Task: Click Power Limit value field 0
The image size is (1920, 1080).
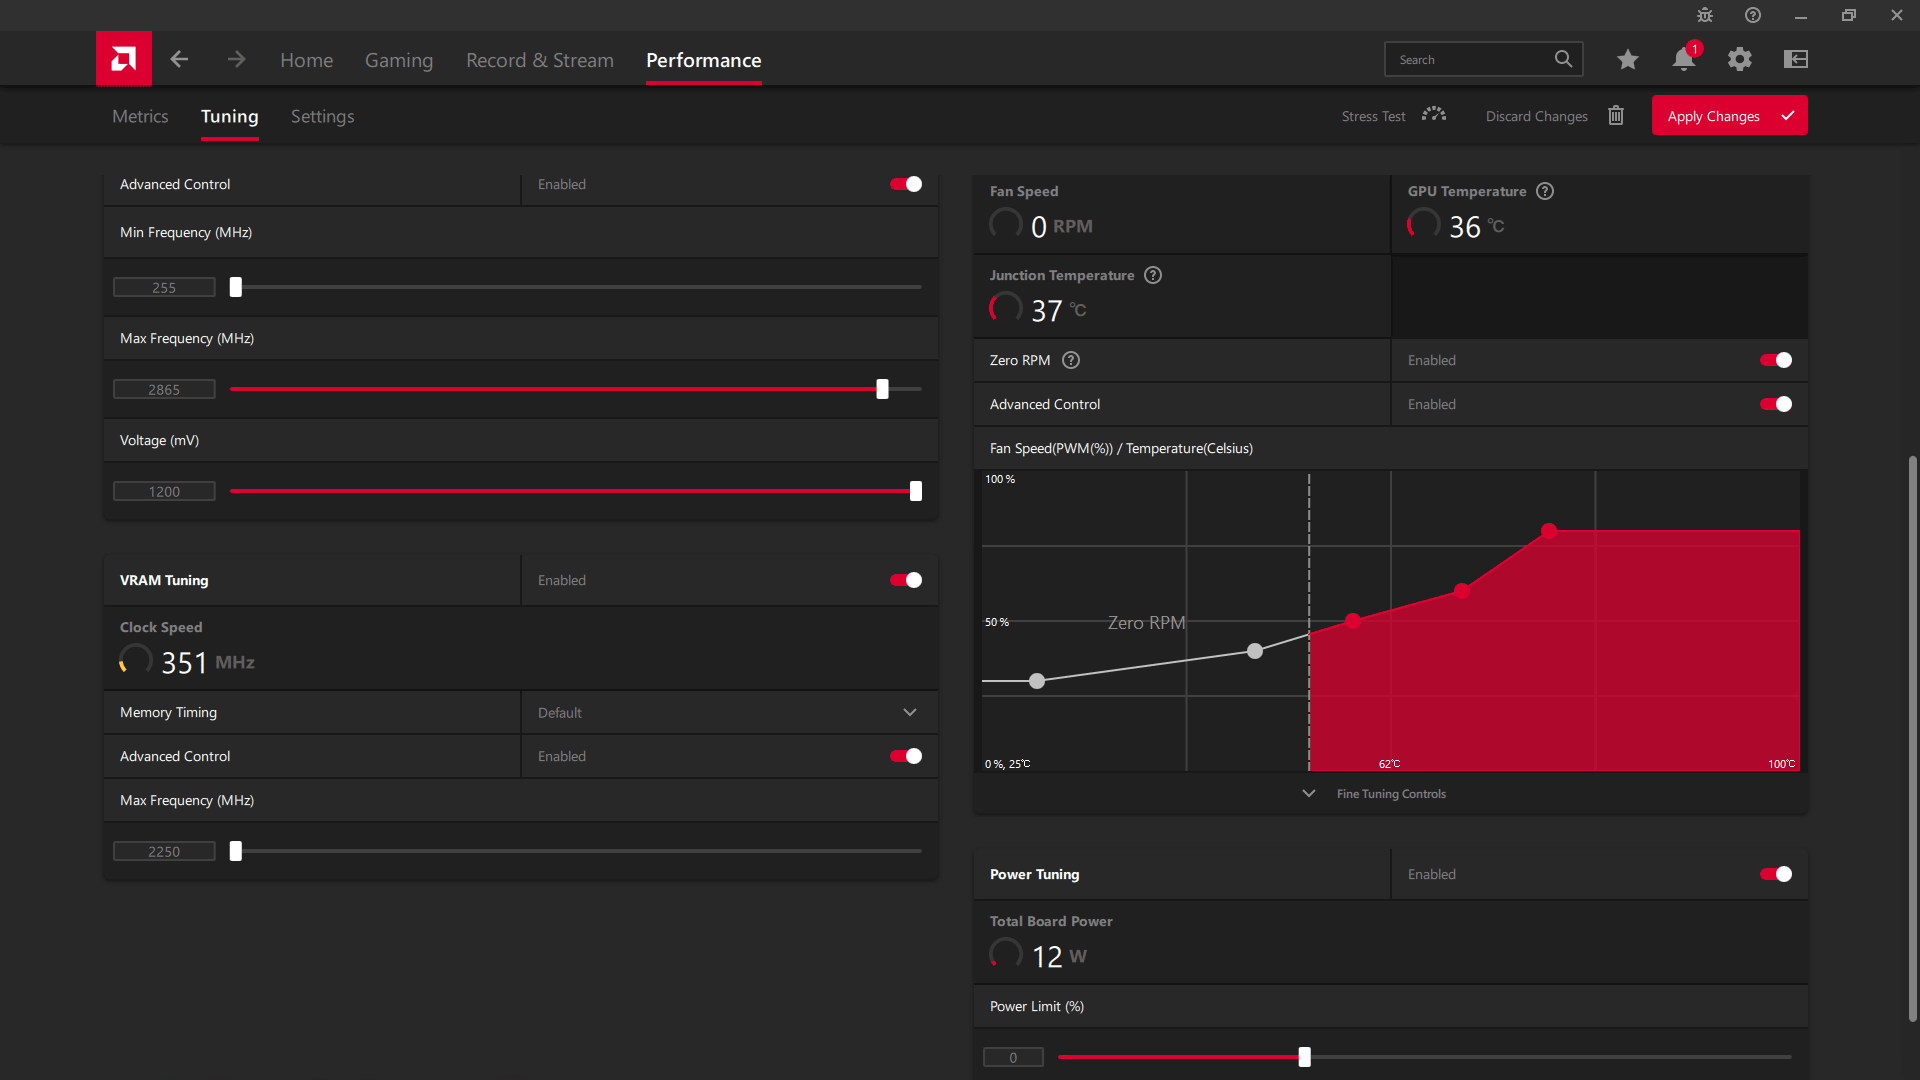Action: point(1013,1057)
